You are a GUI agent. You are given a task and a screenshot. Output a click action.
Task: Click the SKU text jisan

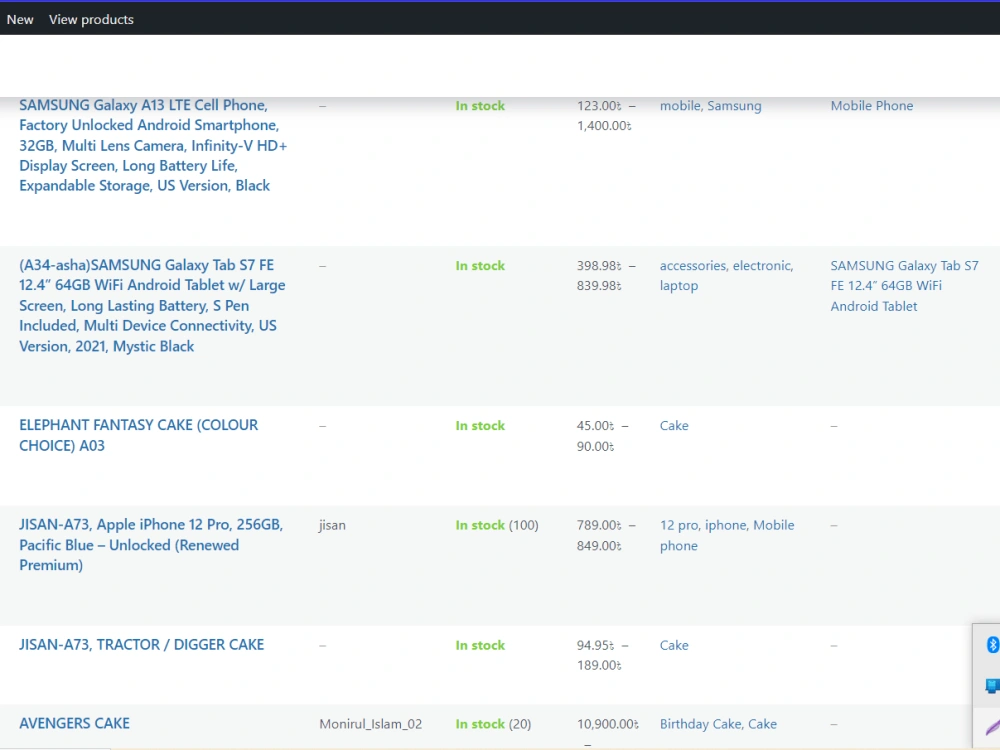coord(332,526)
